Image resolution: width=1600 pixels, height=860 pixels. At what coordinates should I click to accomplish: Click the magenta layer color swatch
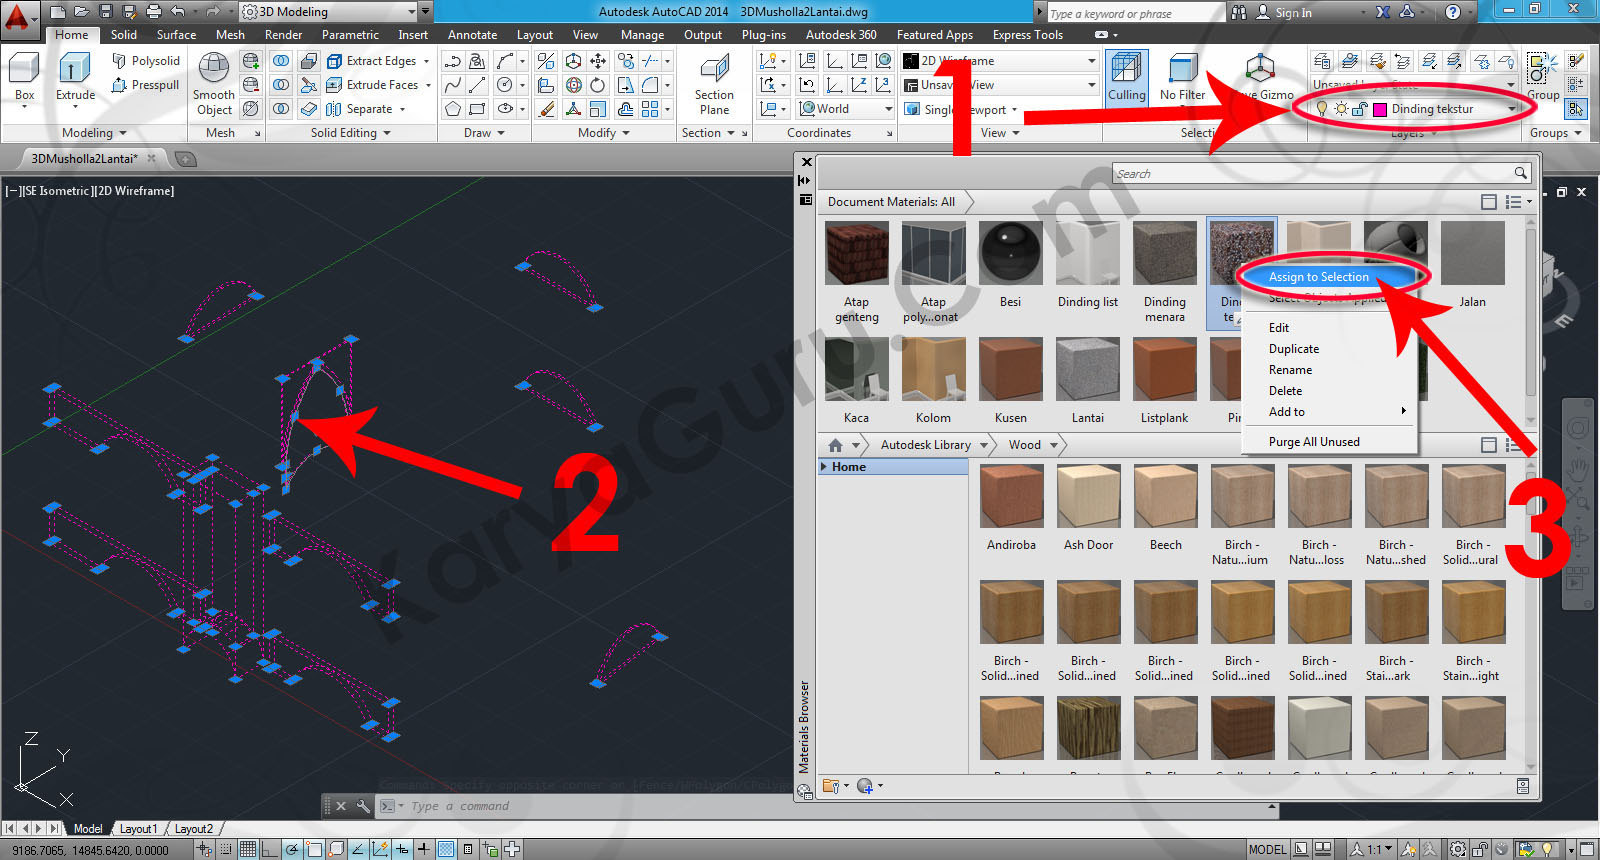[1380, 109]
